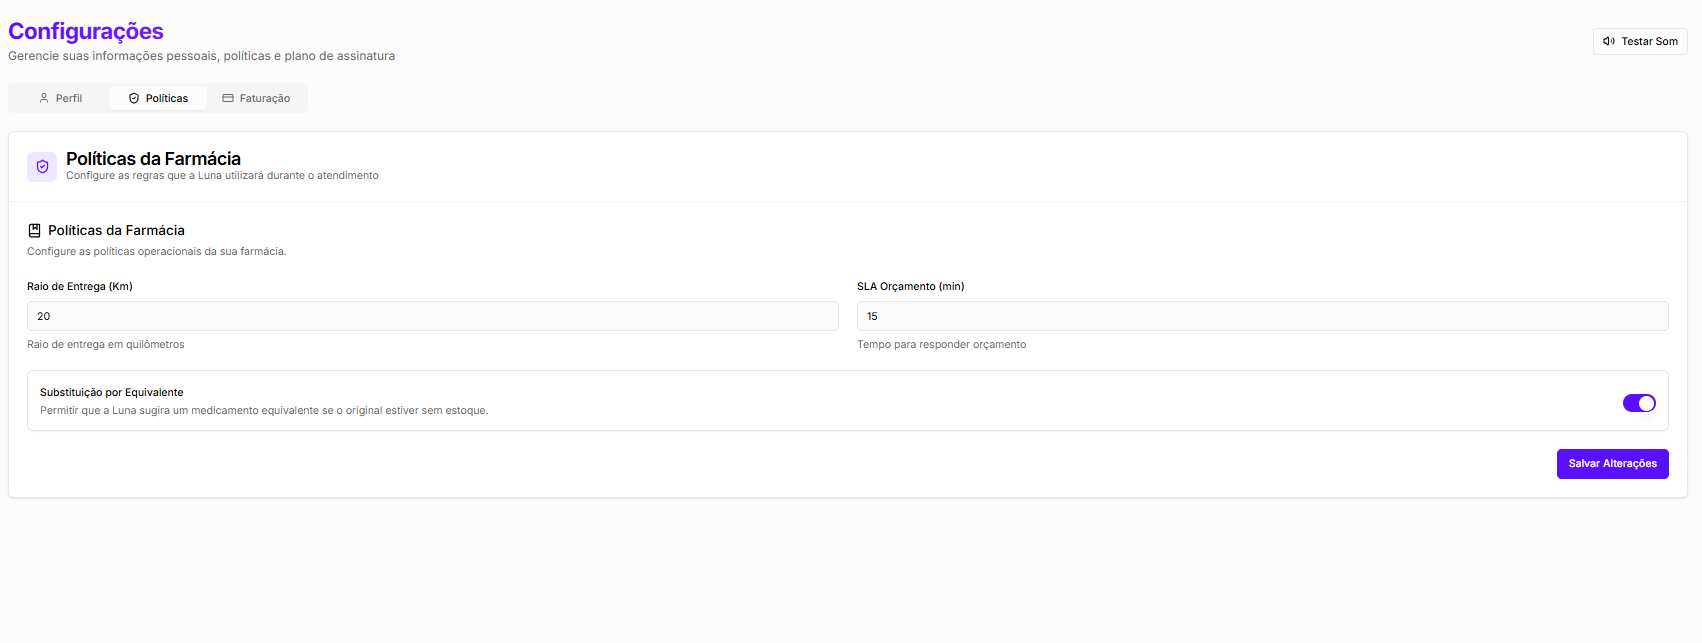
Task: Disable the Substituição por Equivalente switch
Action: click(1638, 403)
